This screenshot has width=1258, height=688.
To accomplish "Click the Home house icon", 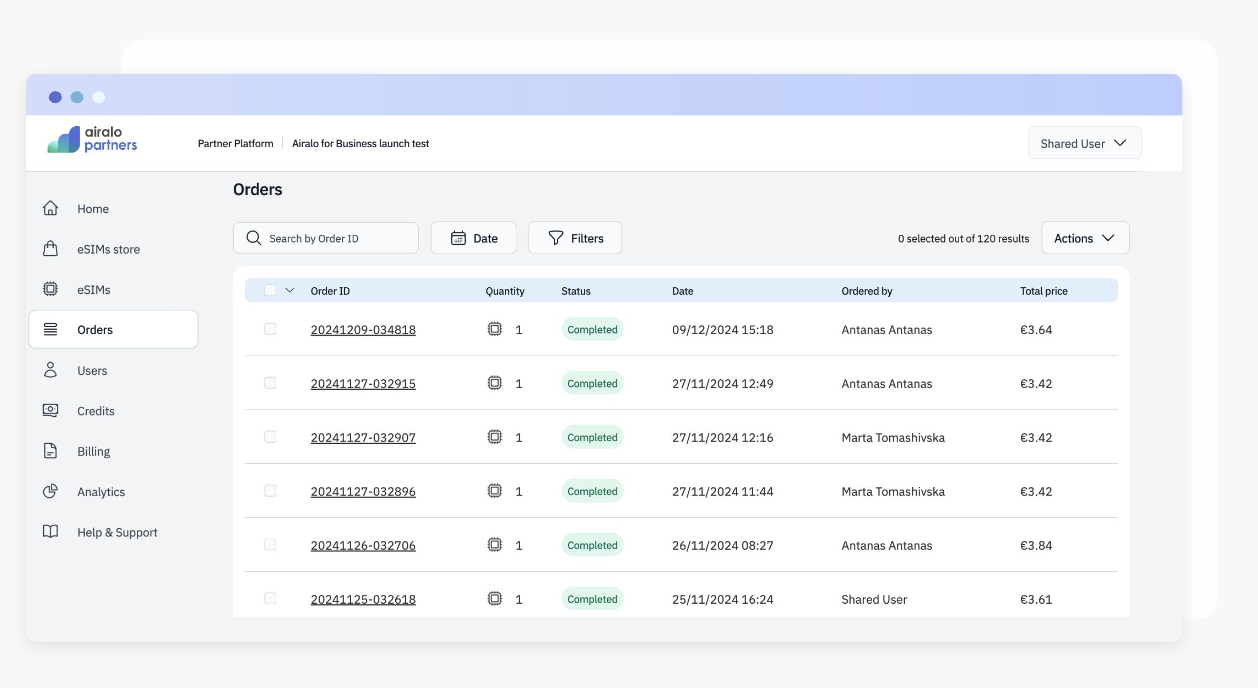I will point(50,208).
